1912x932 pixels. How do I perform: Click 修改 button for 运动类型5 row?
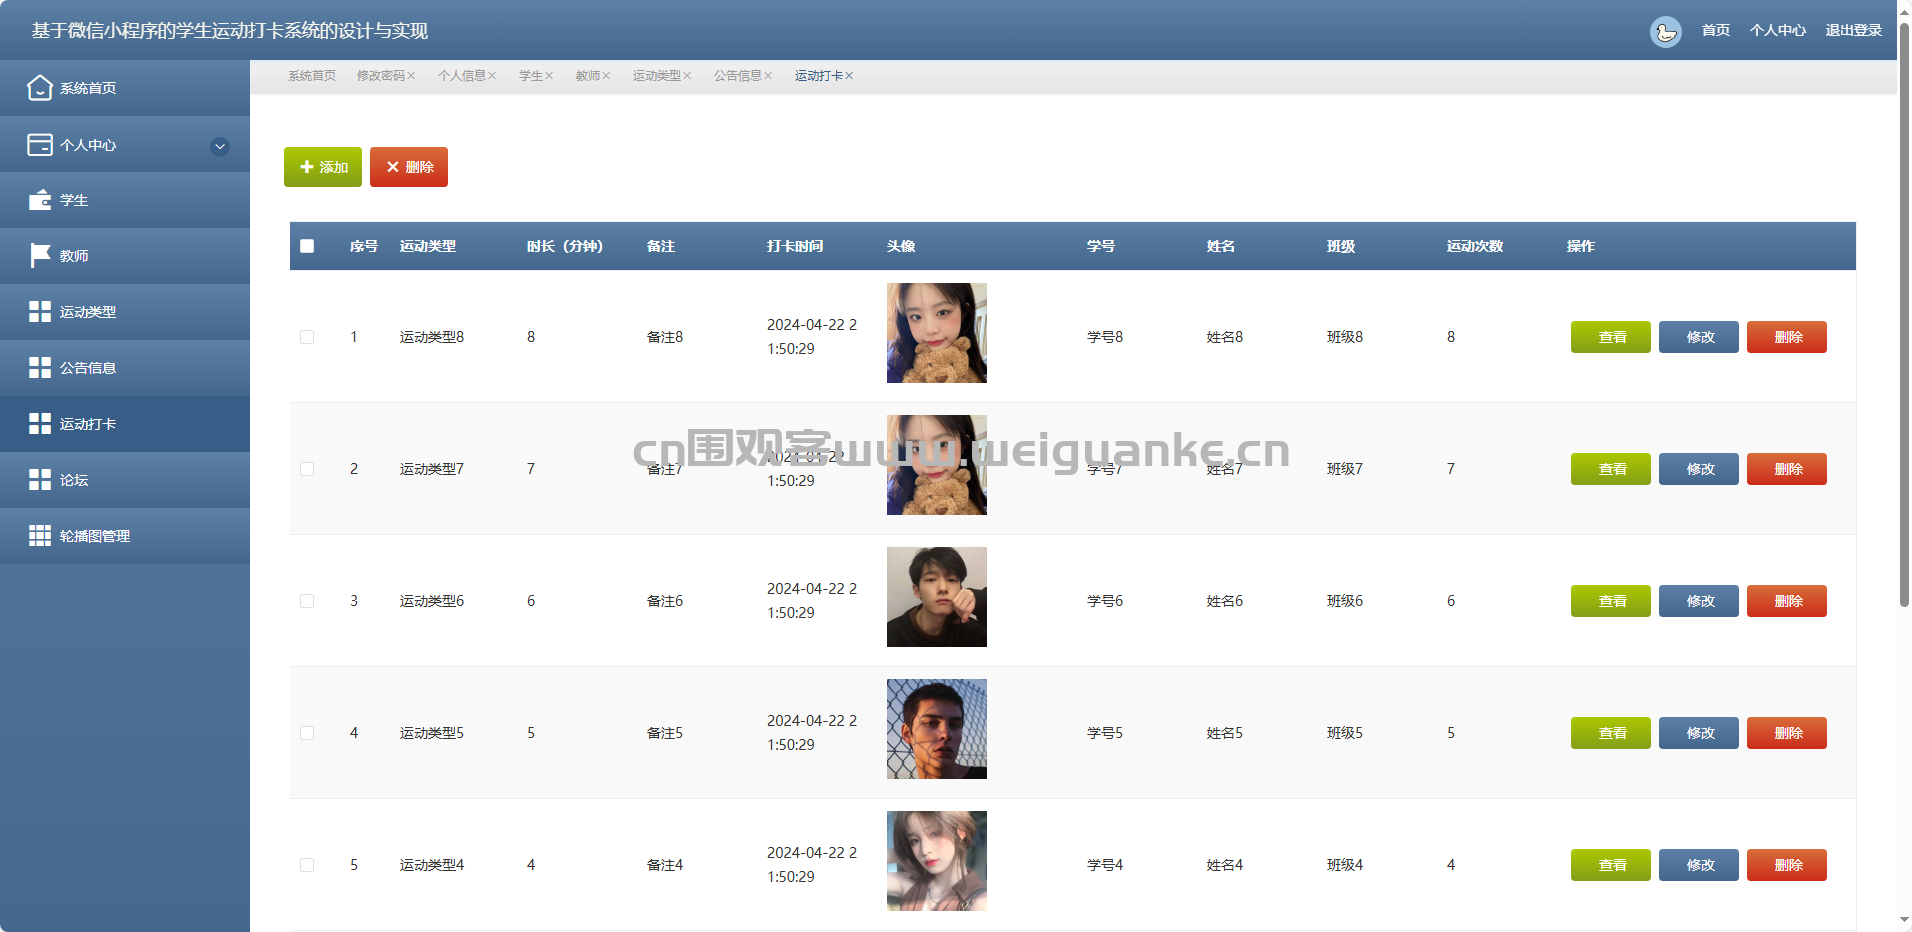click(x=1698, y=733)
